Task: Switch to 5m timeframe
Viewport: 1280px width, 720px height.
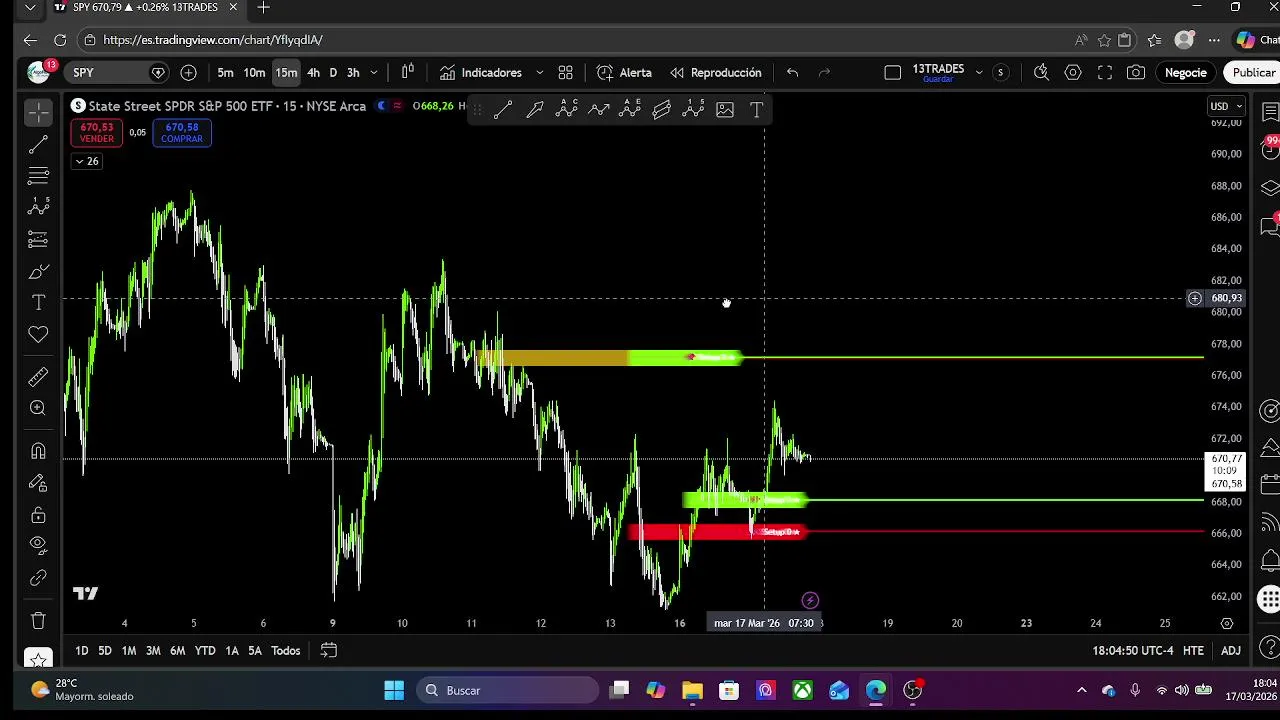Action: coord(226,72)
